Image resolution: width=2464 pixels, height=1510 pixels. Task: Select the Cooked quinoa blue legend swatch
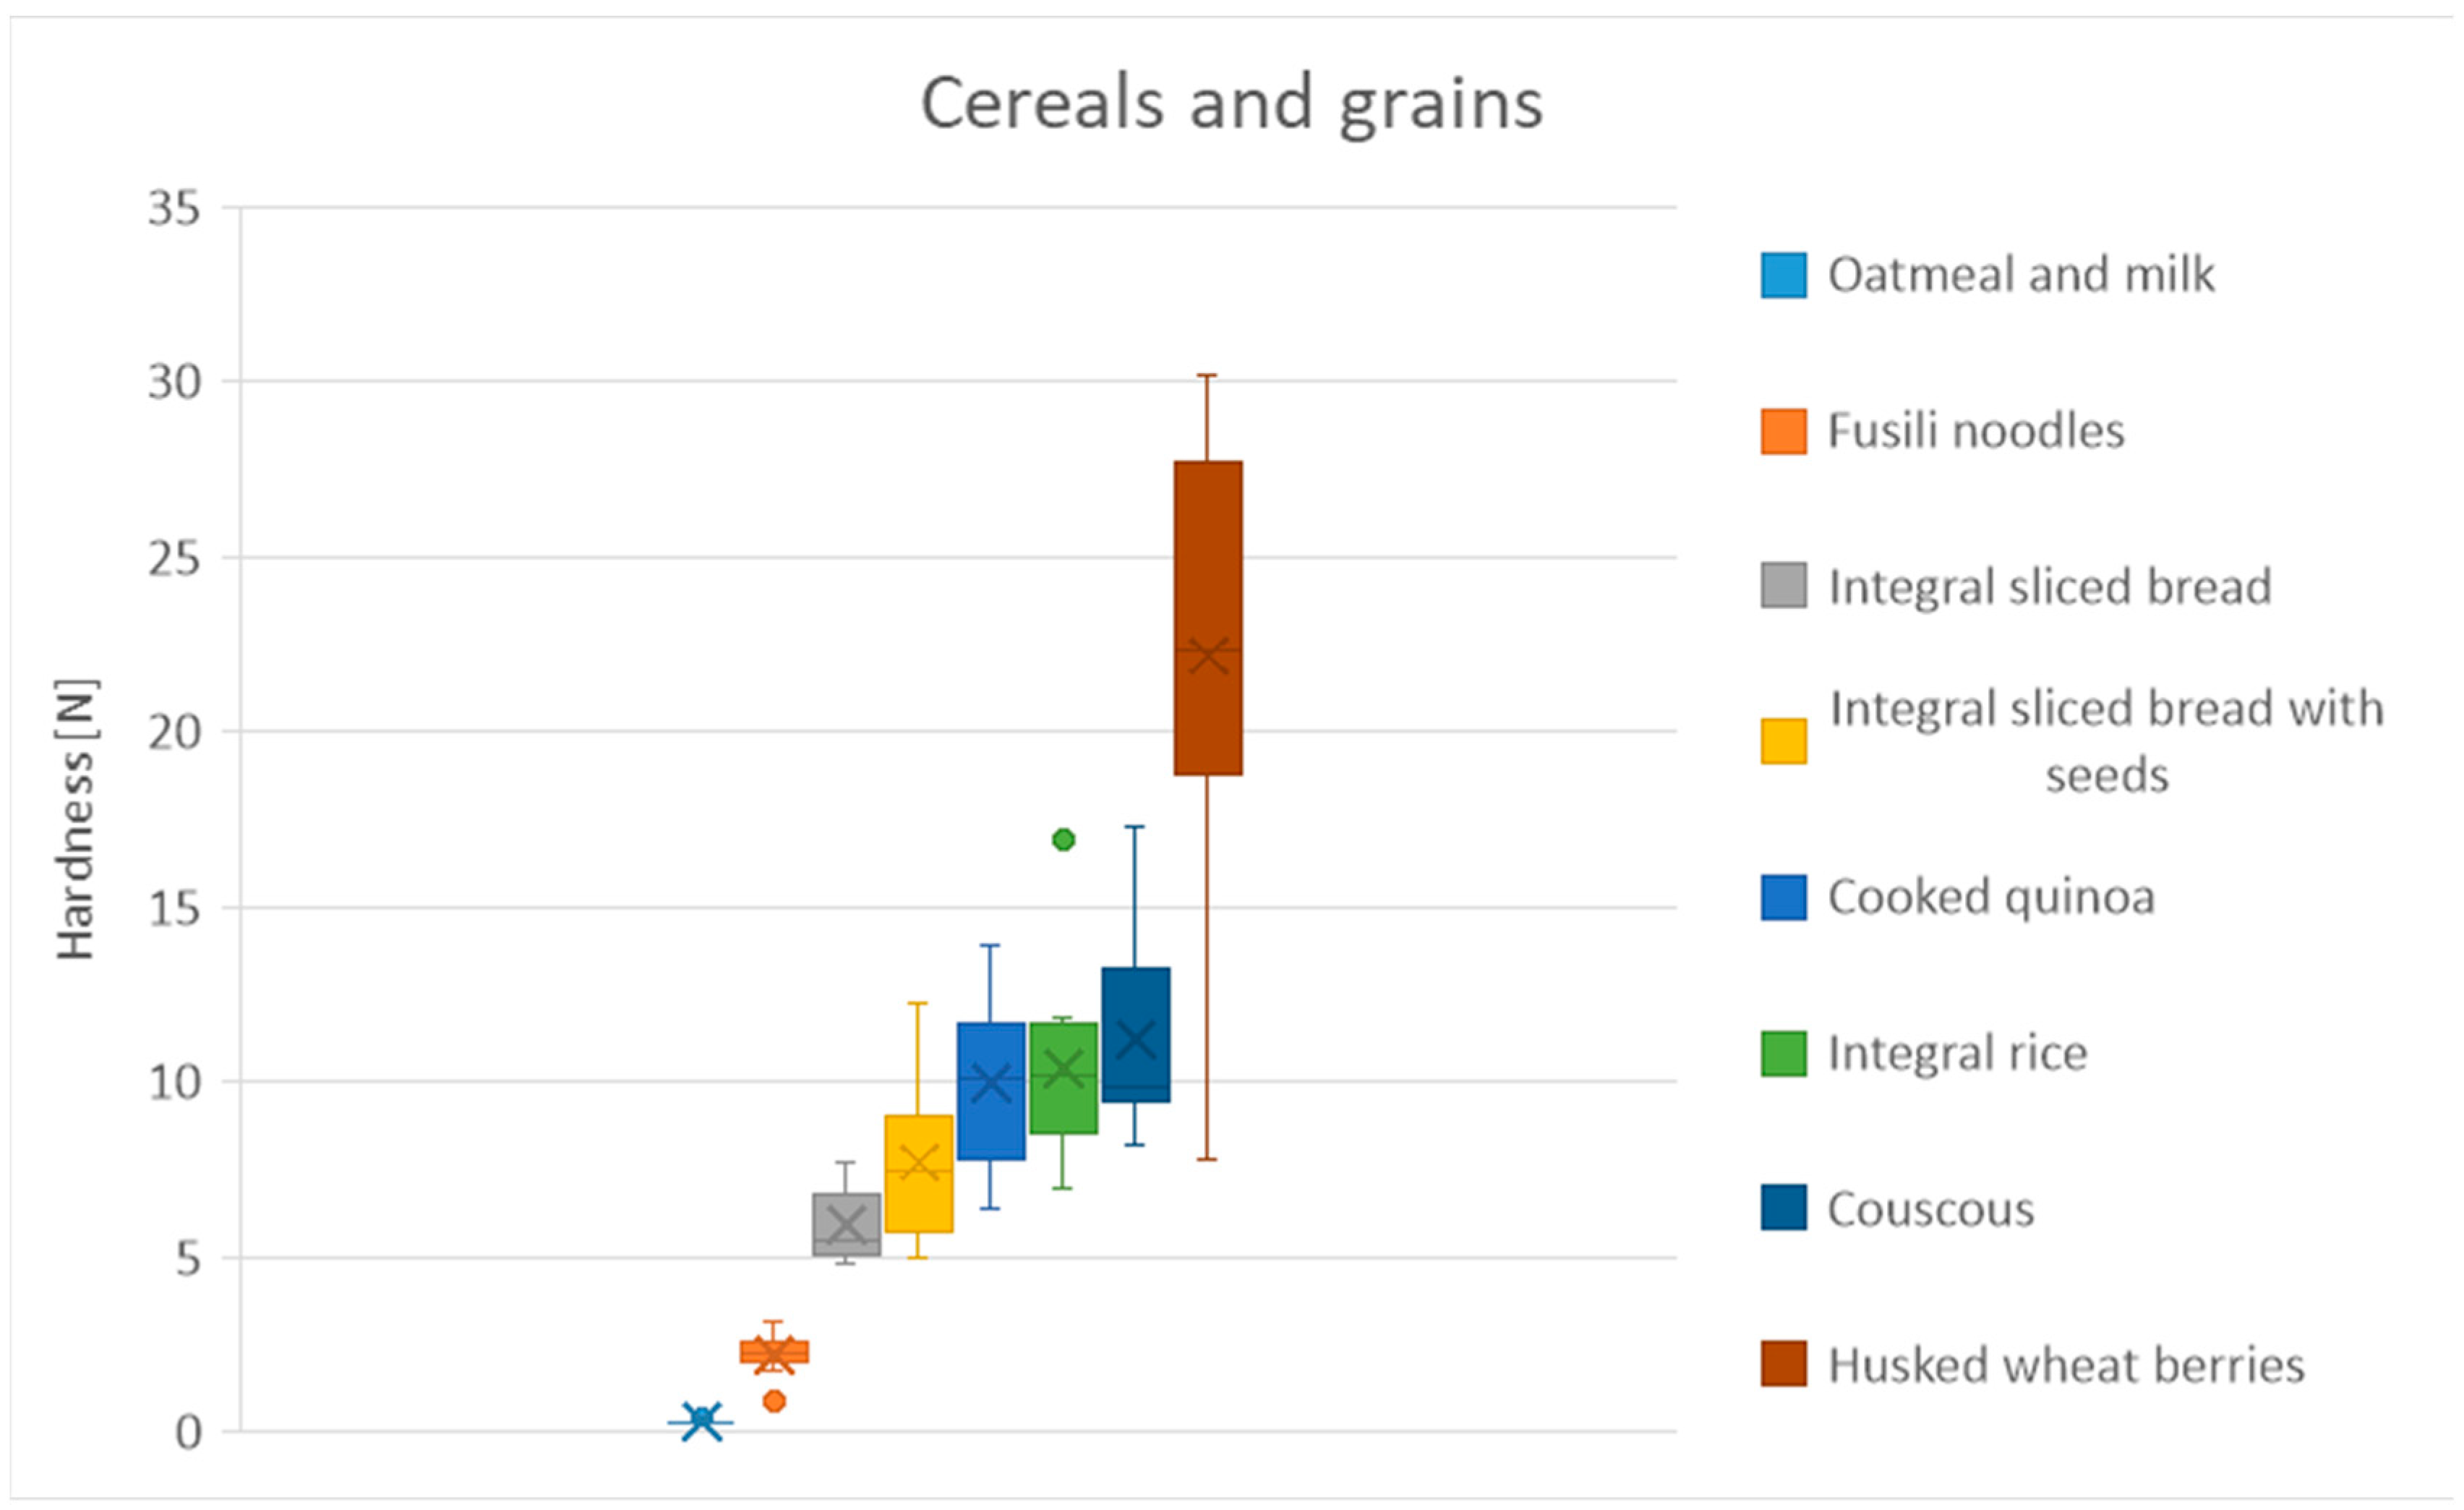pos(1783,897)
